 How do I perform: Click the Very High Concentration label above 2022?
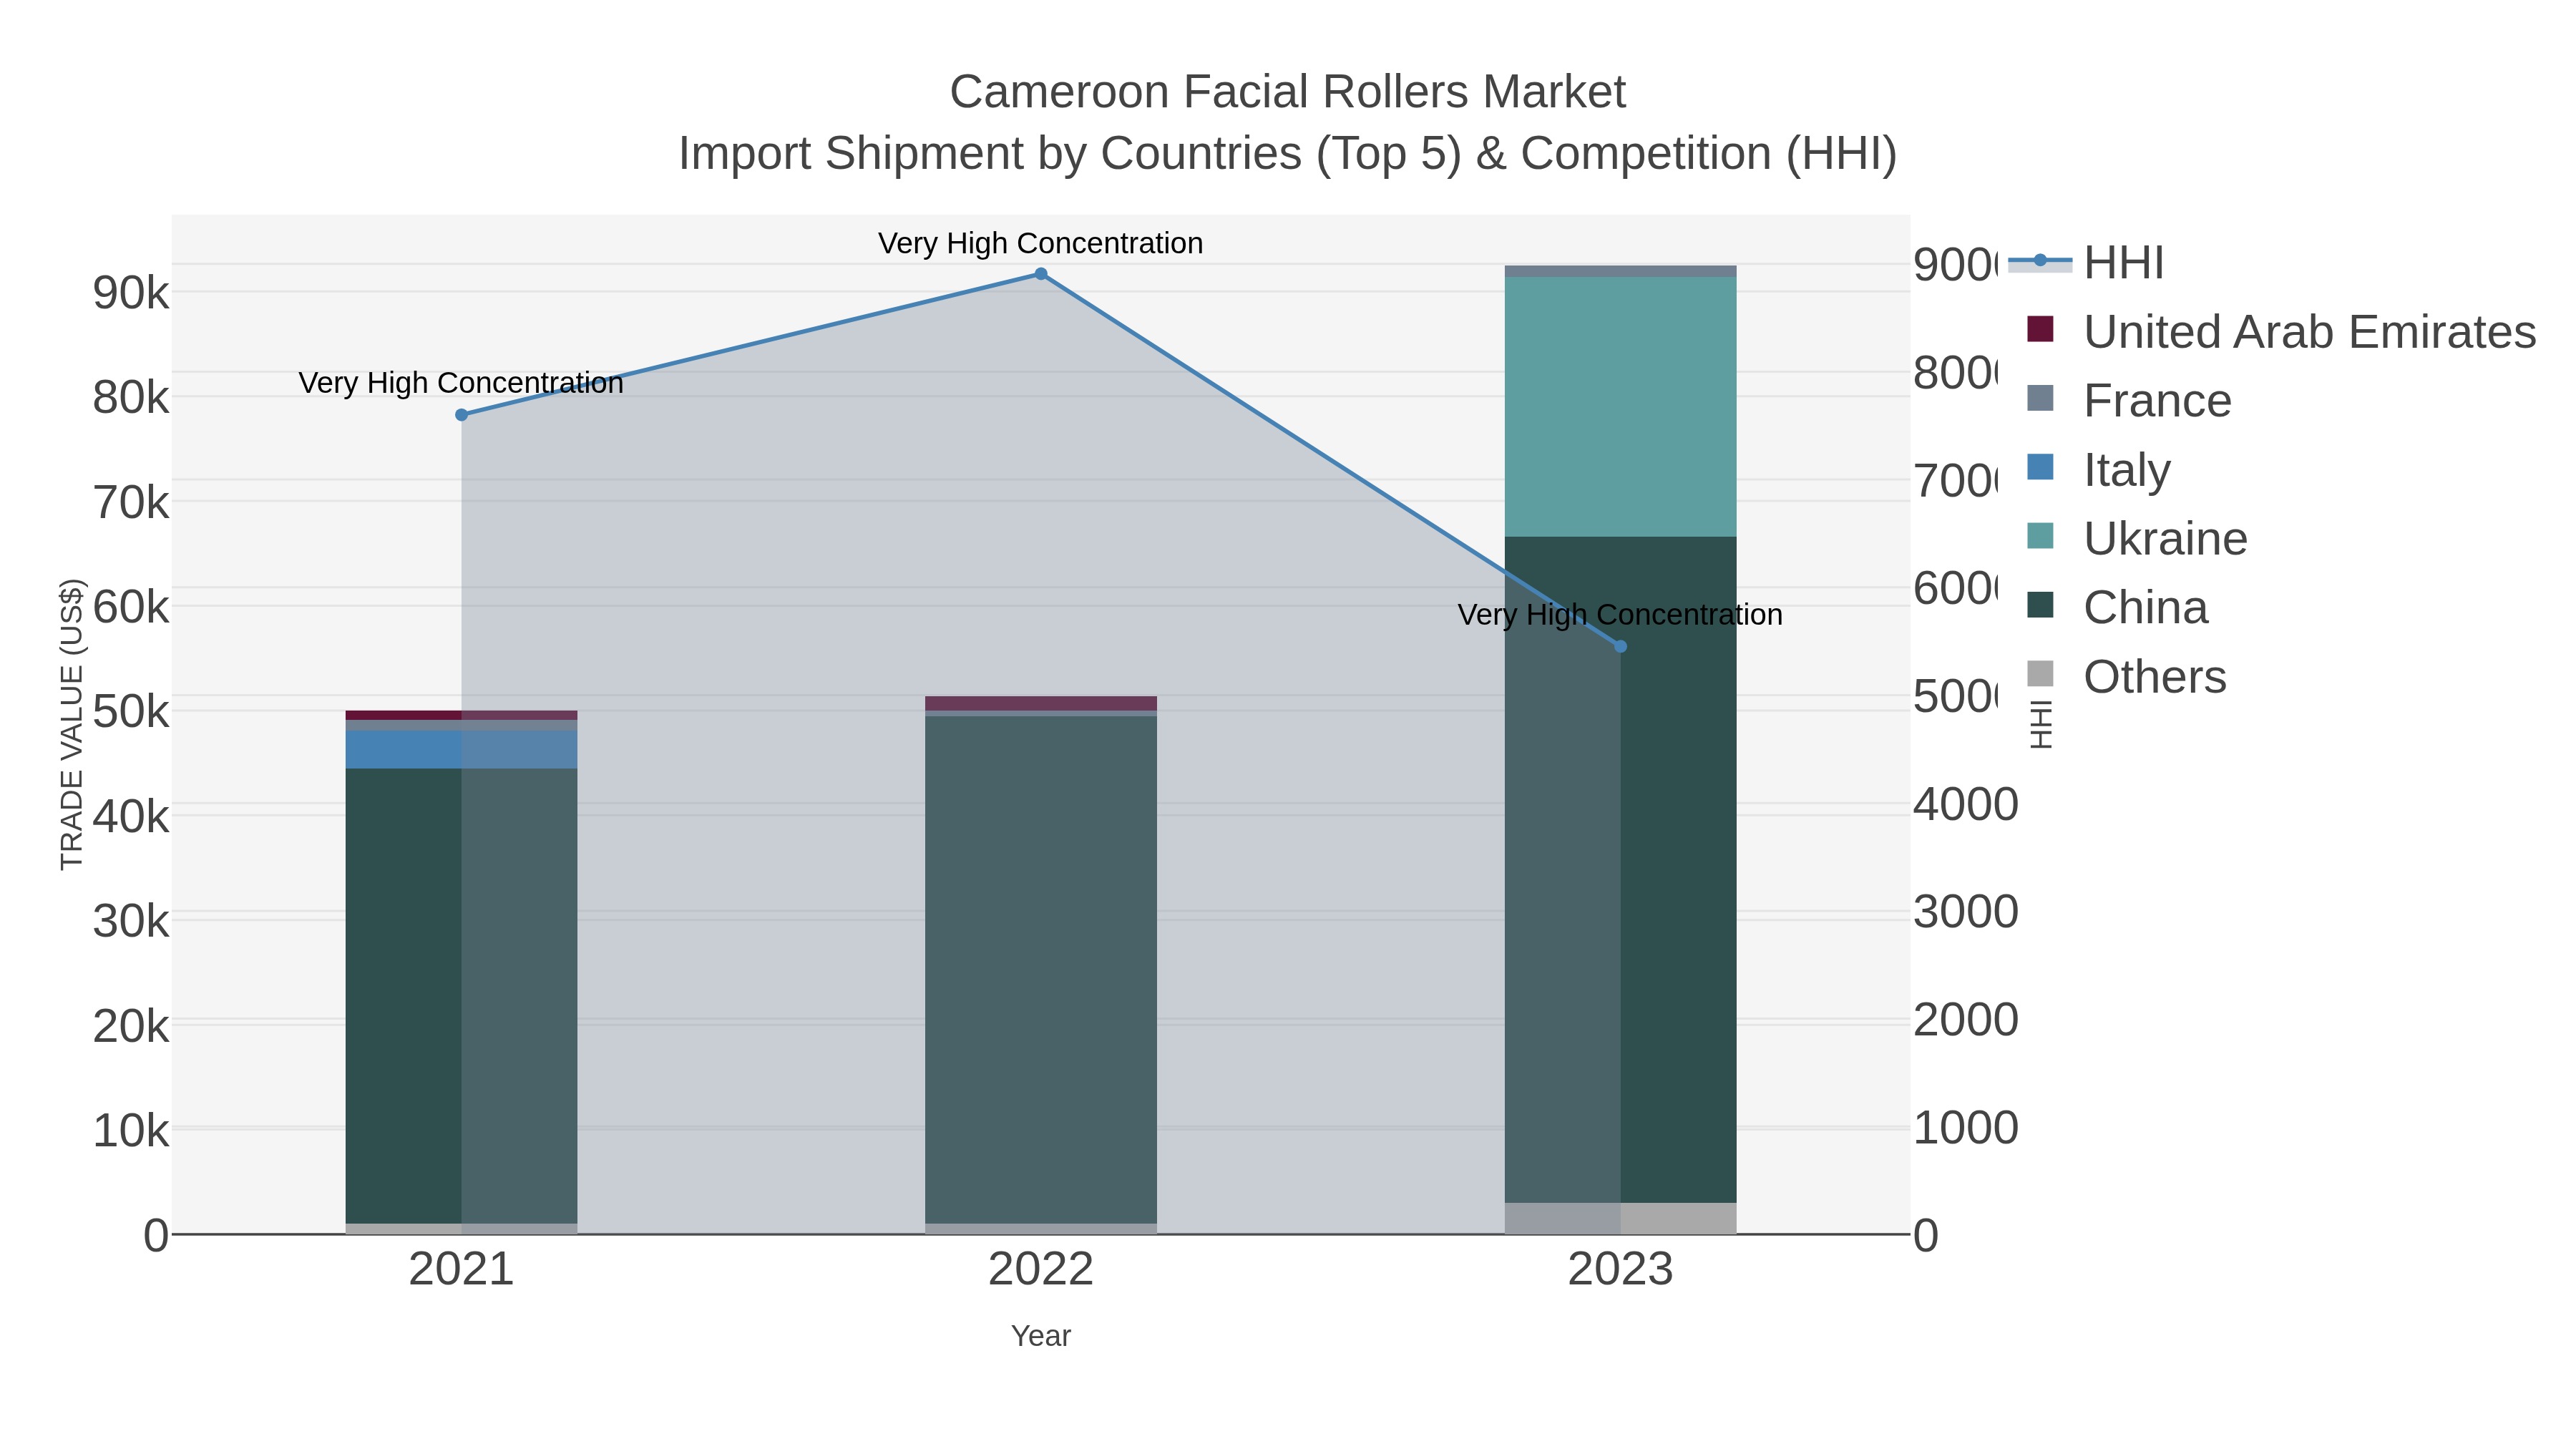[x=1041, y=243]
